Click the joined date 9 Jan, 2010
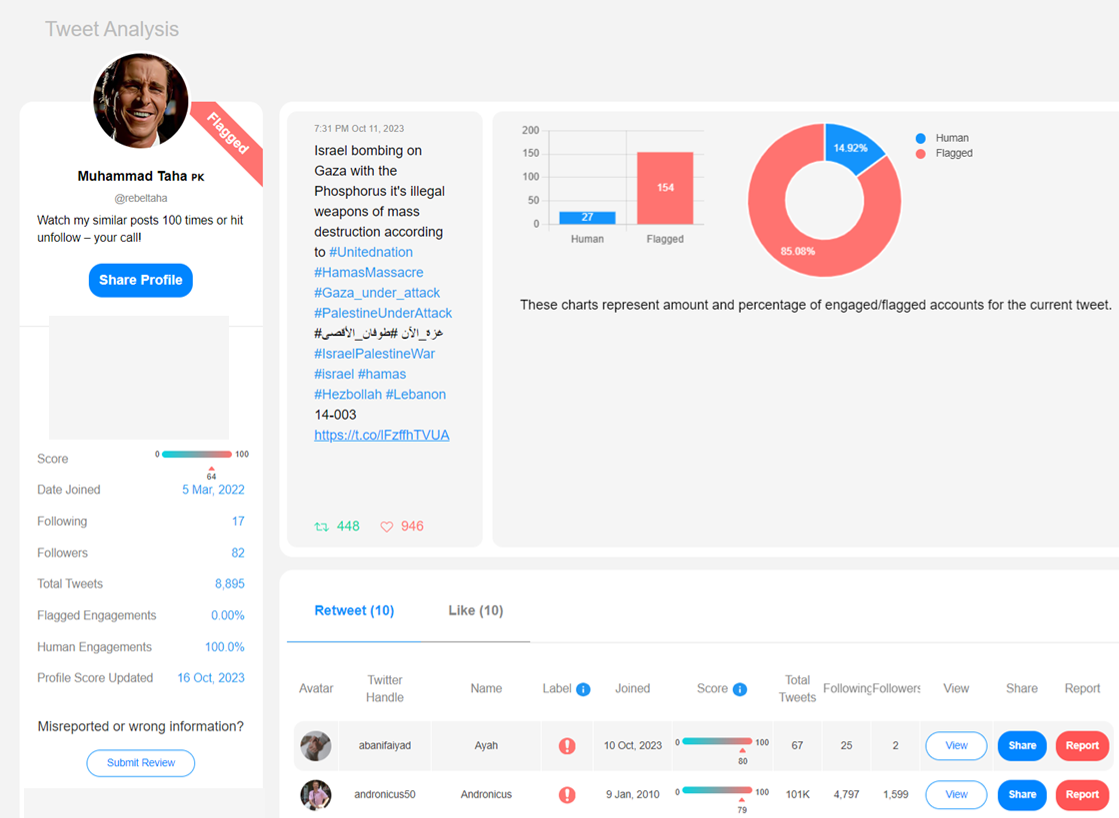 (x=632, y=794)
